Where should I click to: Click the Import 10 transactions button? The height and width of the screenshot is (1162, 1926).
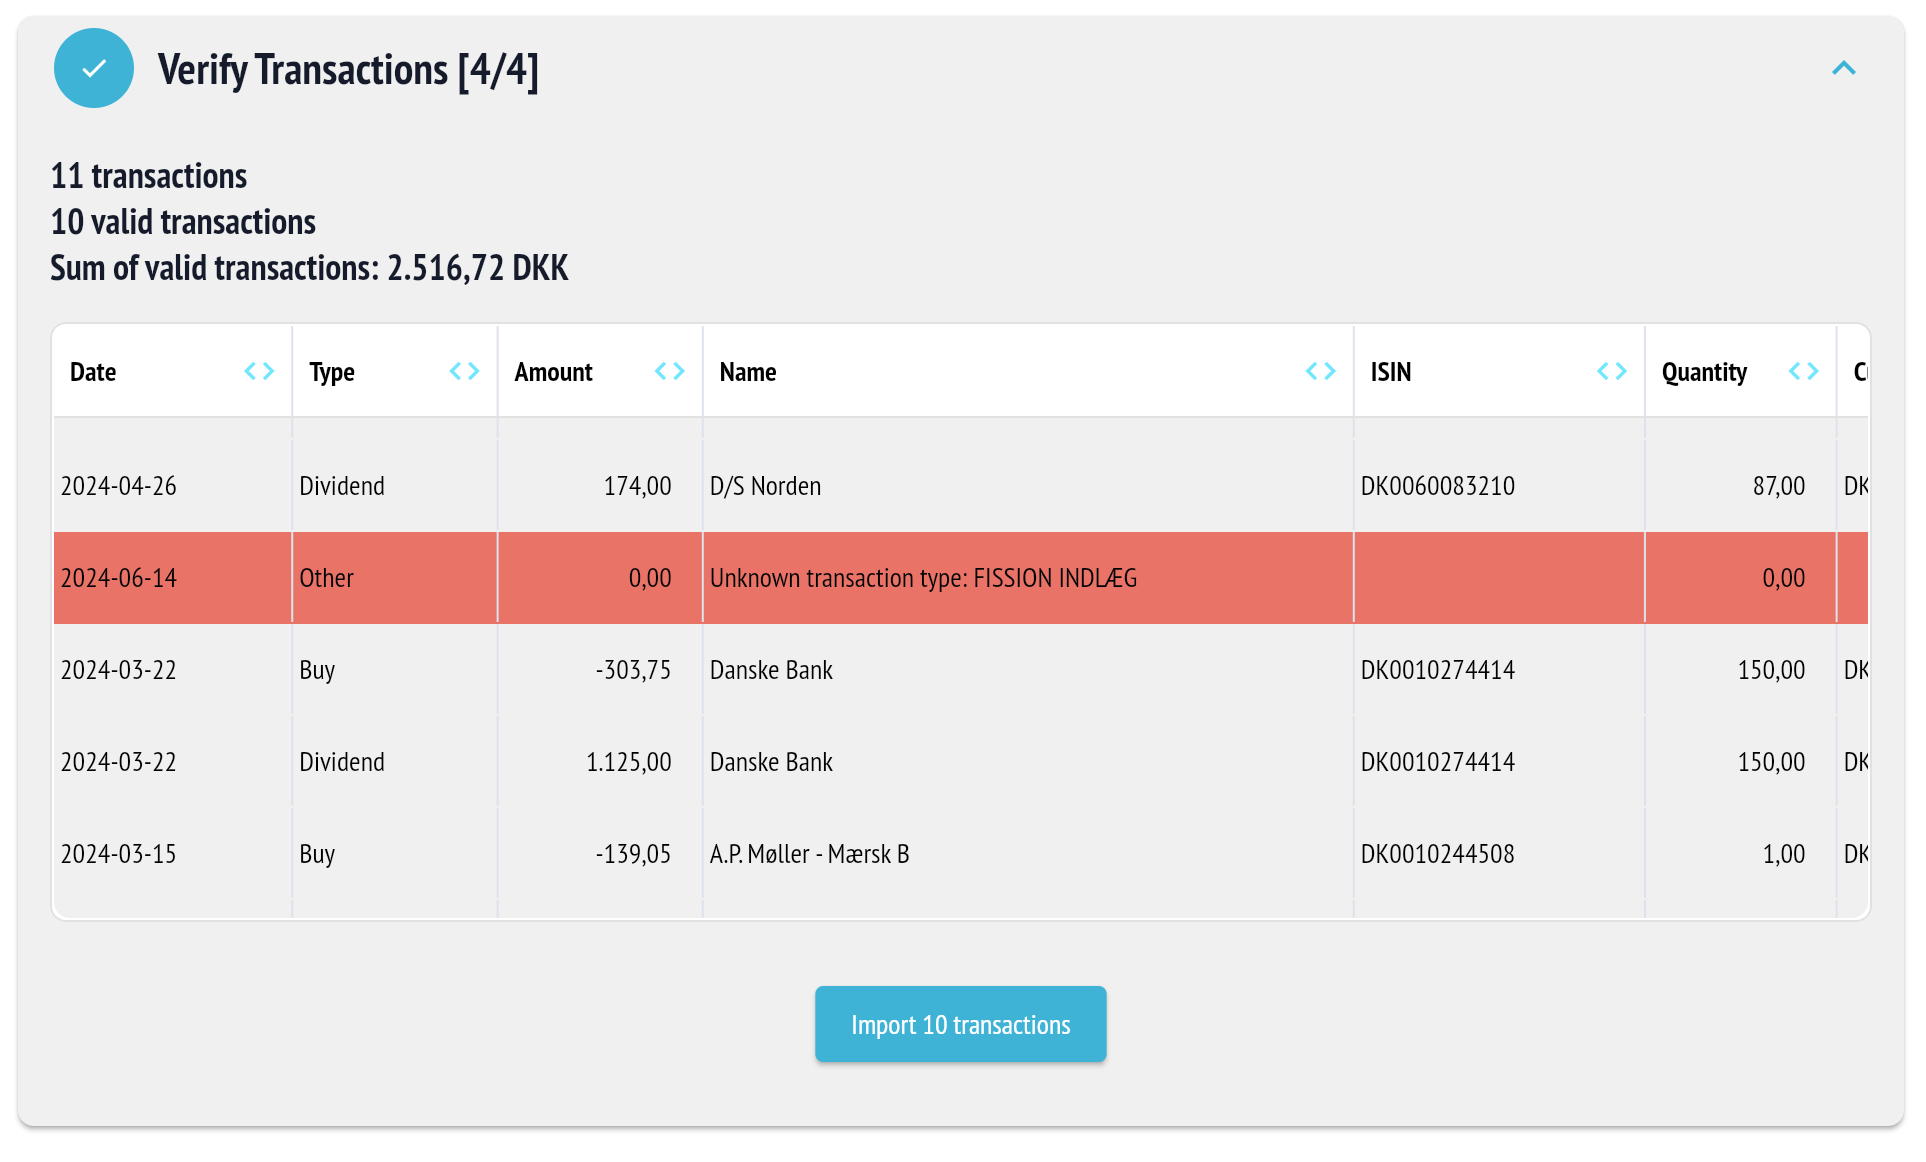pos(960,1024)
